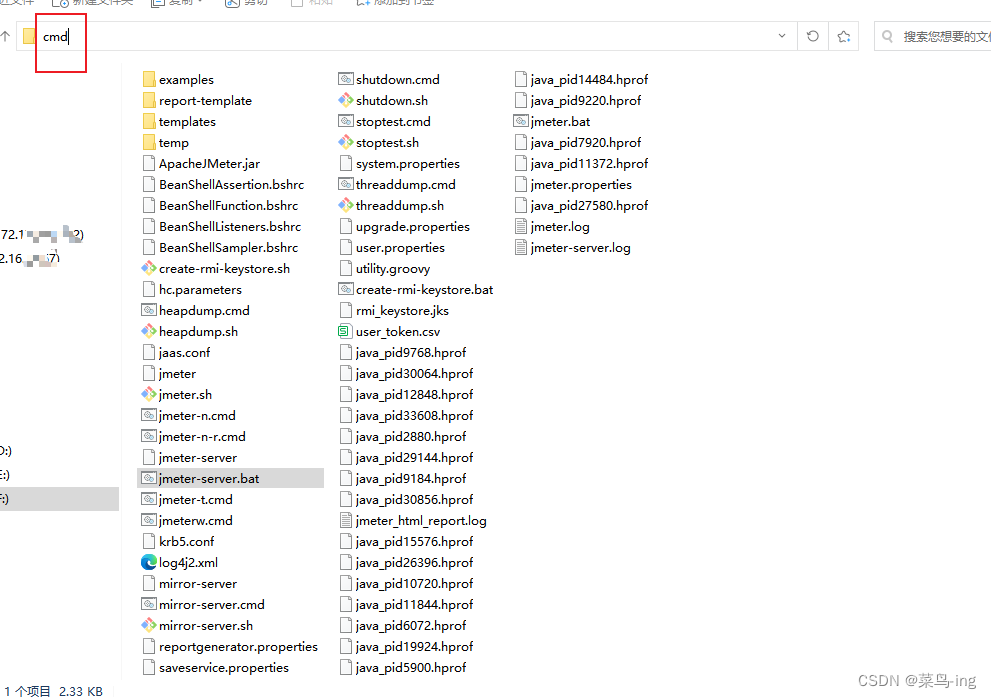The height and width of the screenshot is (699, 991).
Task: Click the log4j2.xml Edge icon
Action: pyautogui.click(x=149, y=562)
